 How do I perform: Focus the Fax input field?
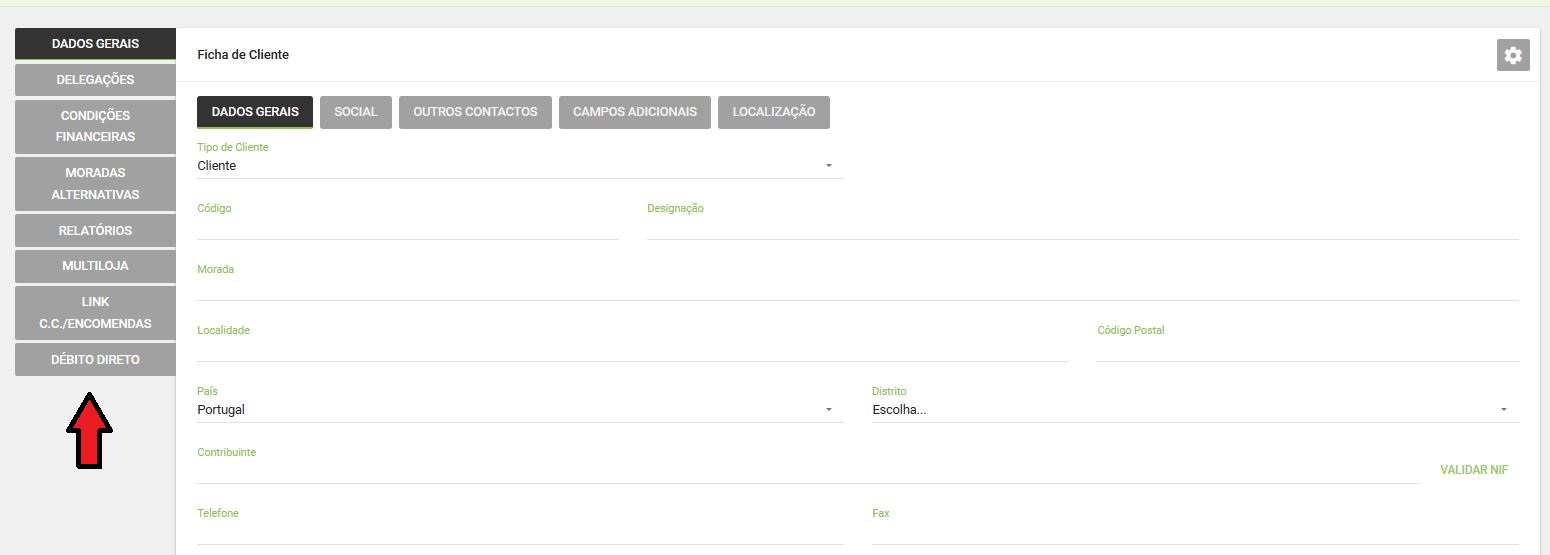tap(1195, 533)
